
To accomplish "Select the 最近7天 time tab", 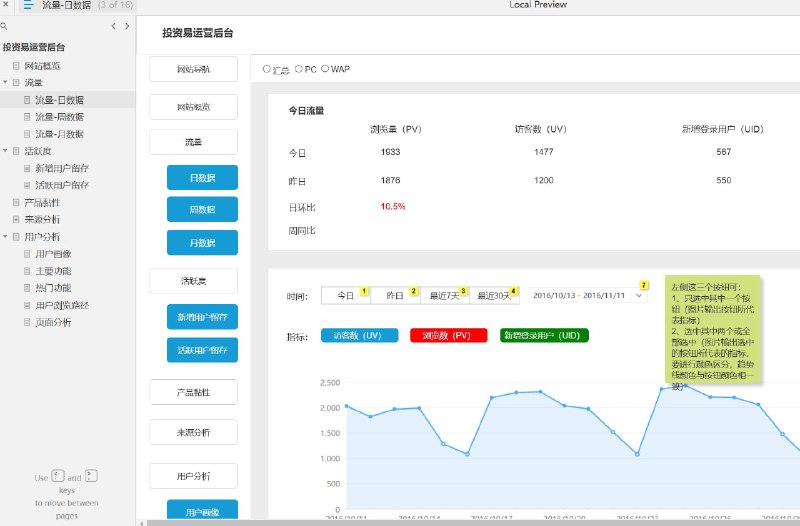I will [444, 295].
